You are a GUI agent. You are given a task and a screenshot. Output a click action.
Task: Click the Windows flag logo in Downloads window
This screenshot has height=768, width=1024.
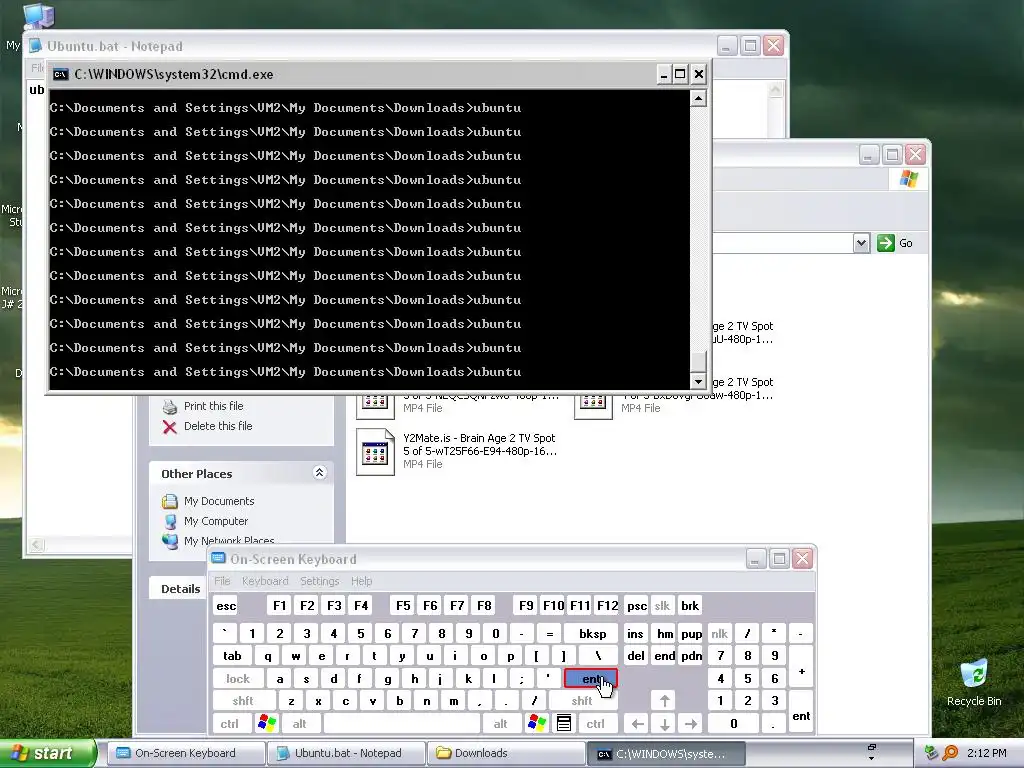[908, 179]
